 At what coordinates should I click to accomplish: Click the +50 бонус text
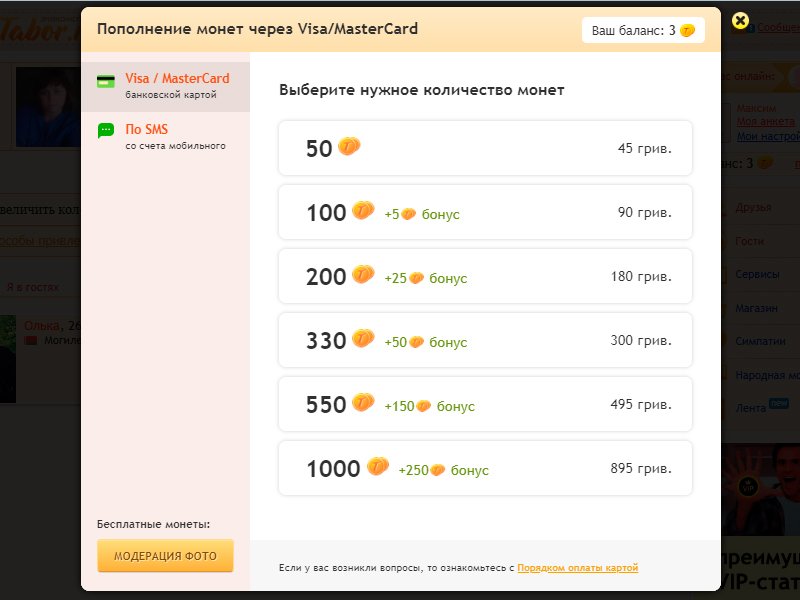point(426,342)
